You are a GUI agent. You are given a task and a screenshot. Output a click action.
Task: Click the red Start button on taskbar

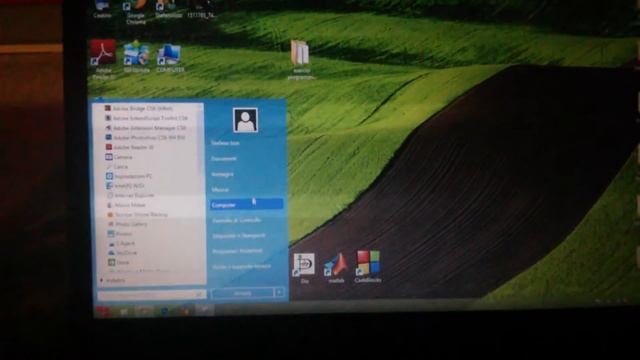(x=102, y=311)
